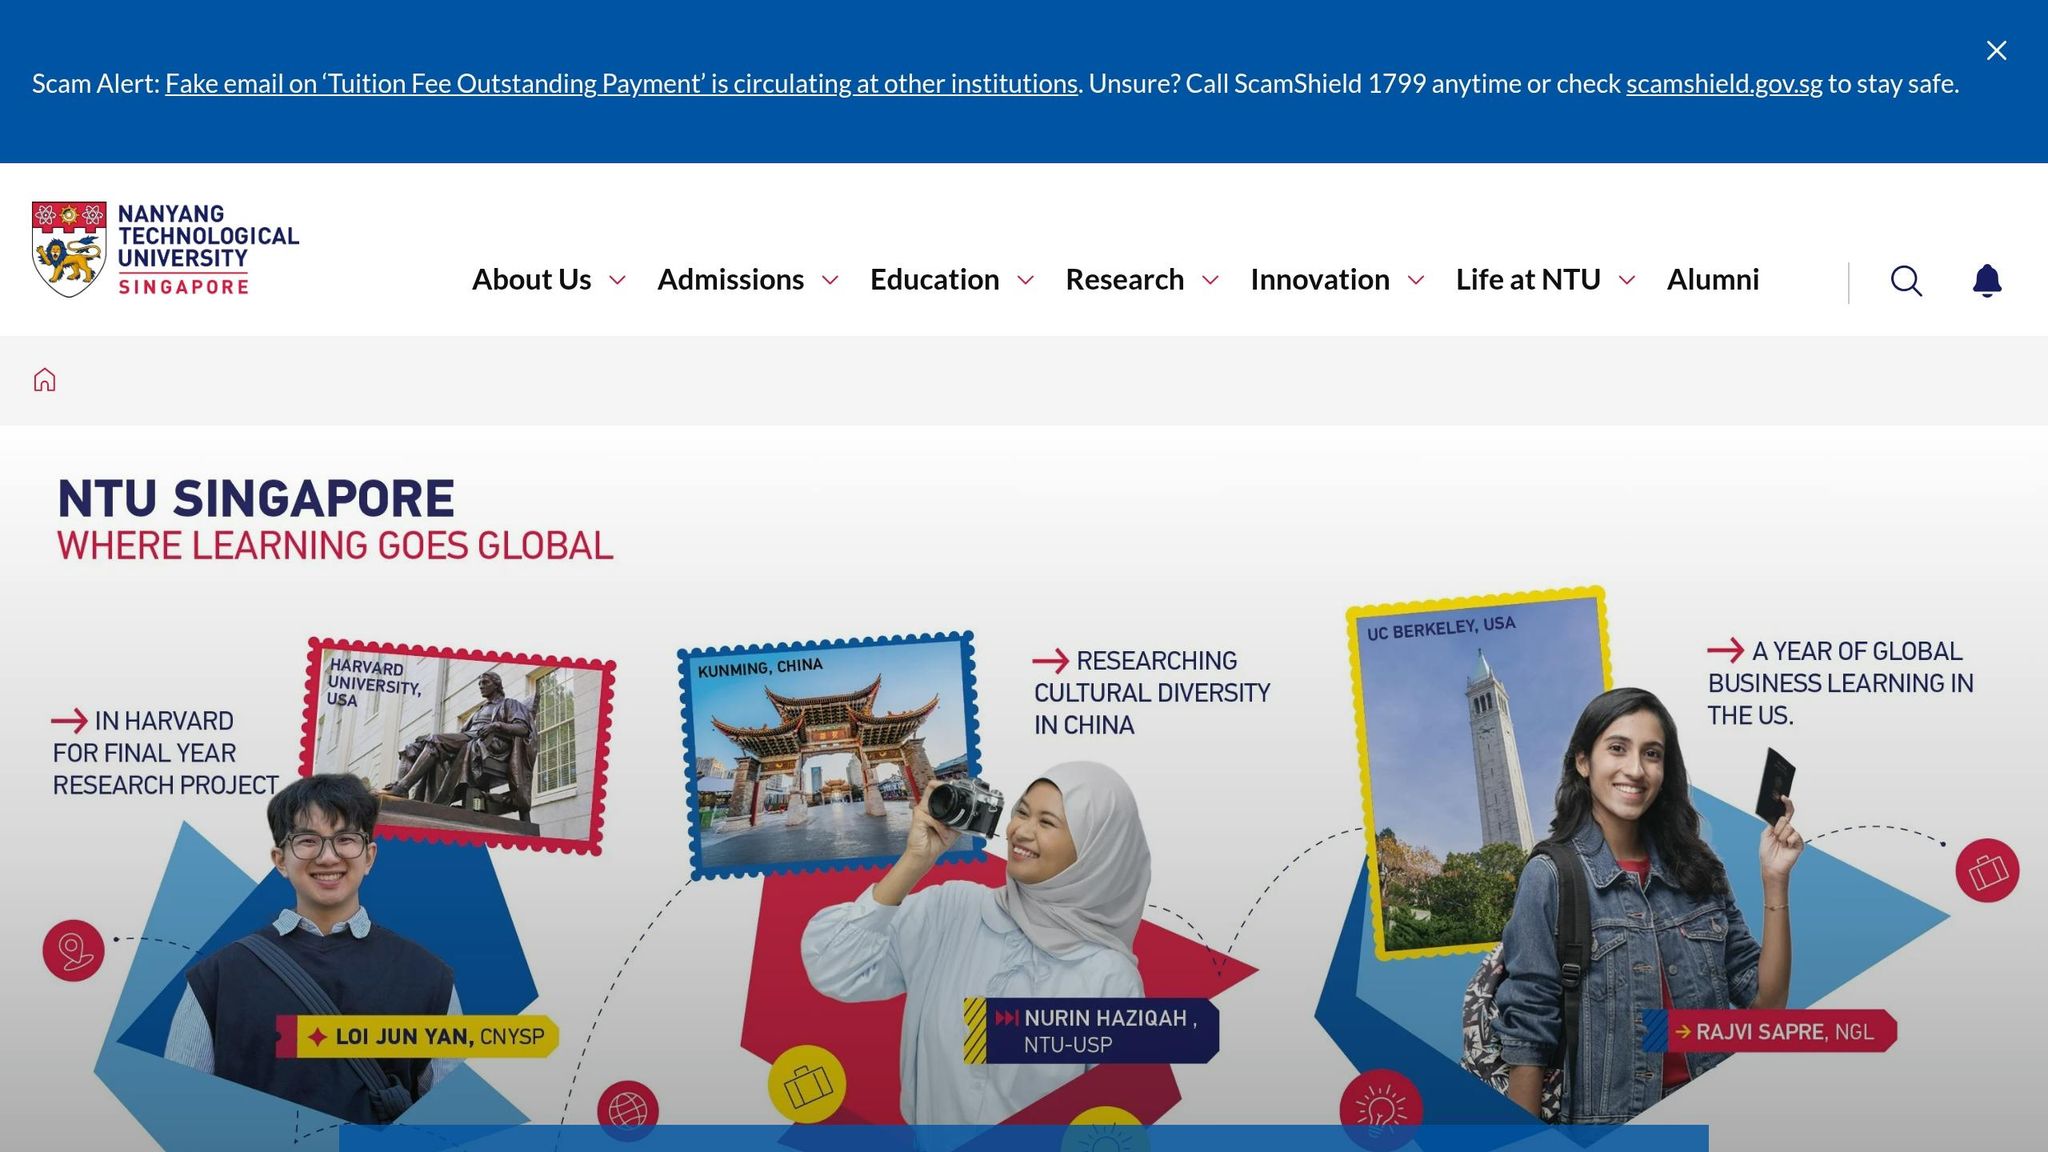This screenshot has height=1152, width=2048.
Task: Open the Innovation menu item
Action: (1319, 280)
